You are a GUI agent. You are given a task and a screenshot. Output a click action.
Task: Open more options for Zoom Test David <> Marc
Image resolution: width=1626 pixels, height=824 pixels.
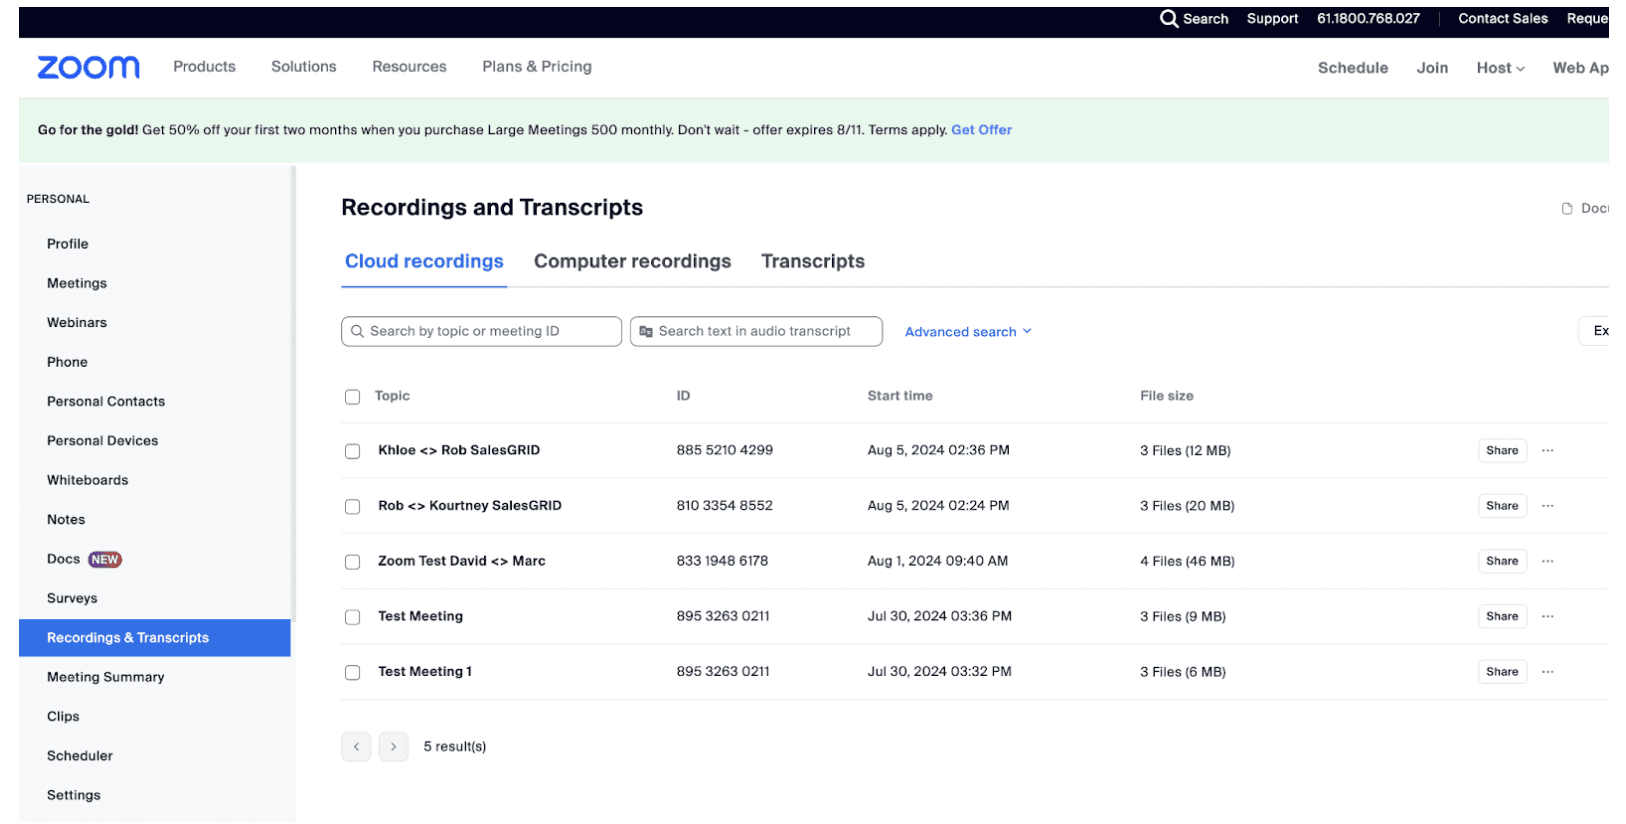point(1547,561)
